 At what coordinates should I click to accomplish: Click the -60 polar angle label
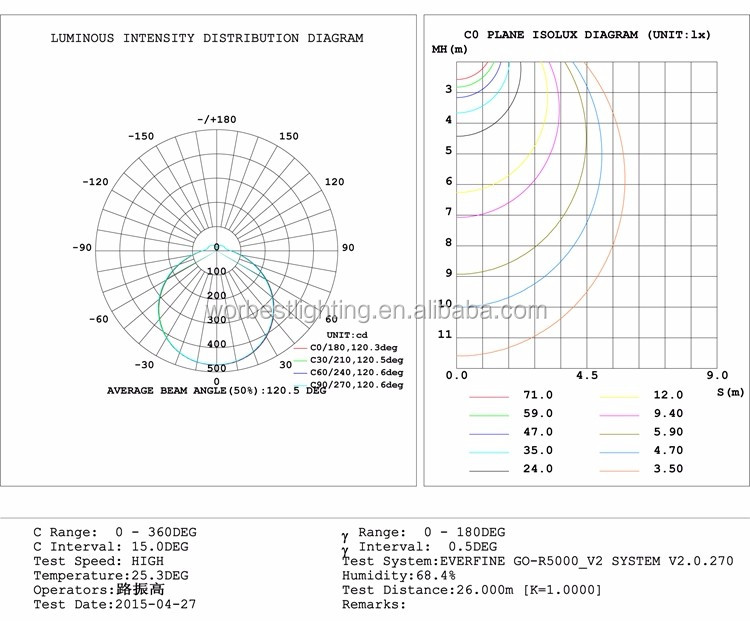click(99, 319)
